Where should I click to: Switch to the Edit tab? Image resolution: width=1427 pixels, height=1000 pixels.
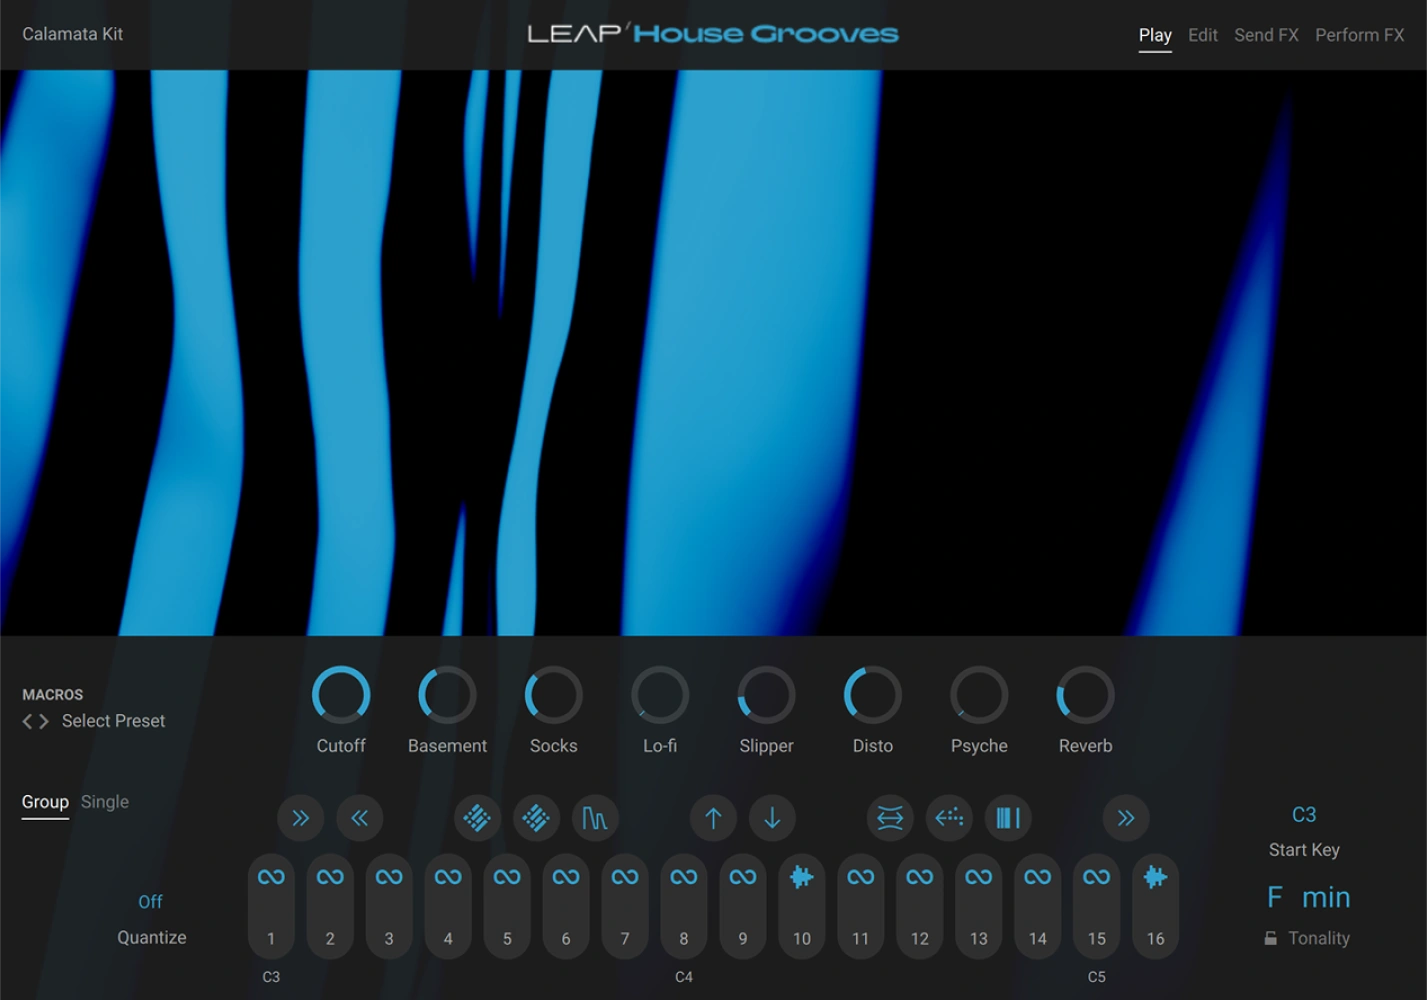(x=1202, y=34)
